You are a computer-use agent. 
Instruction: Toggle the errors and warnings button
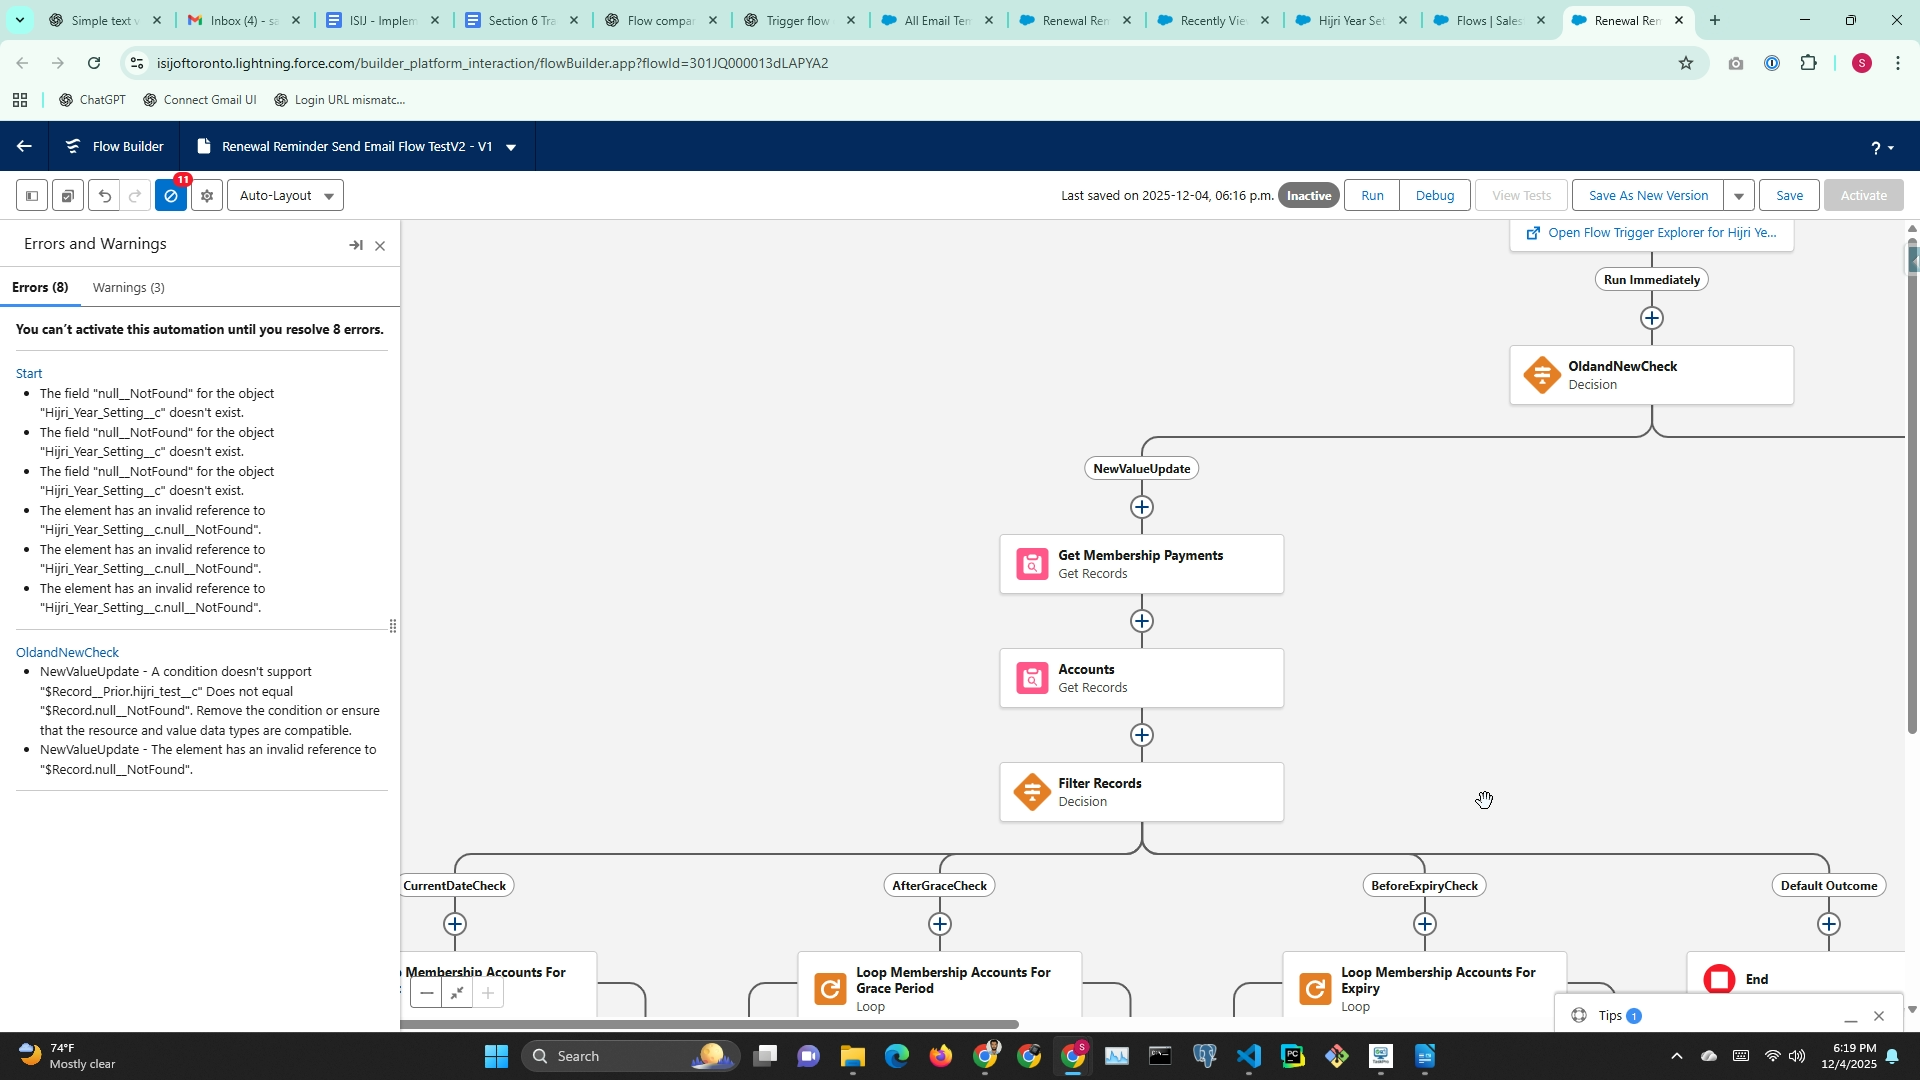tap(171, 196)
